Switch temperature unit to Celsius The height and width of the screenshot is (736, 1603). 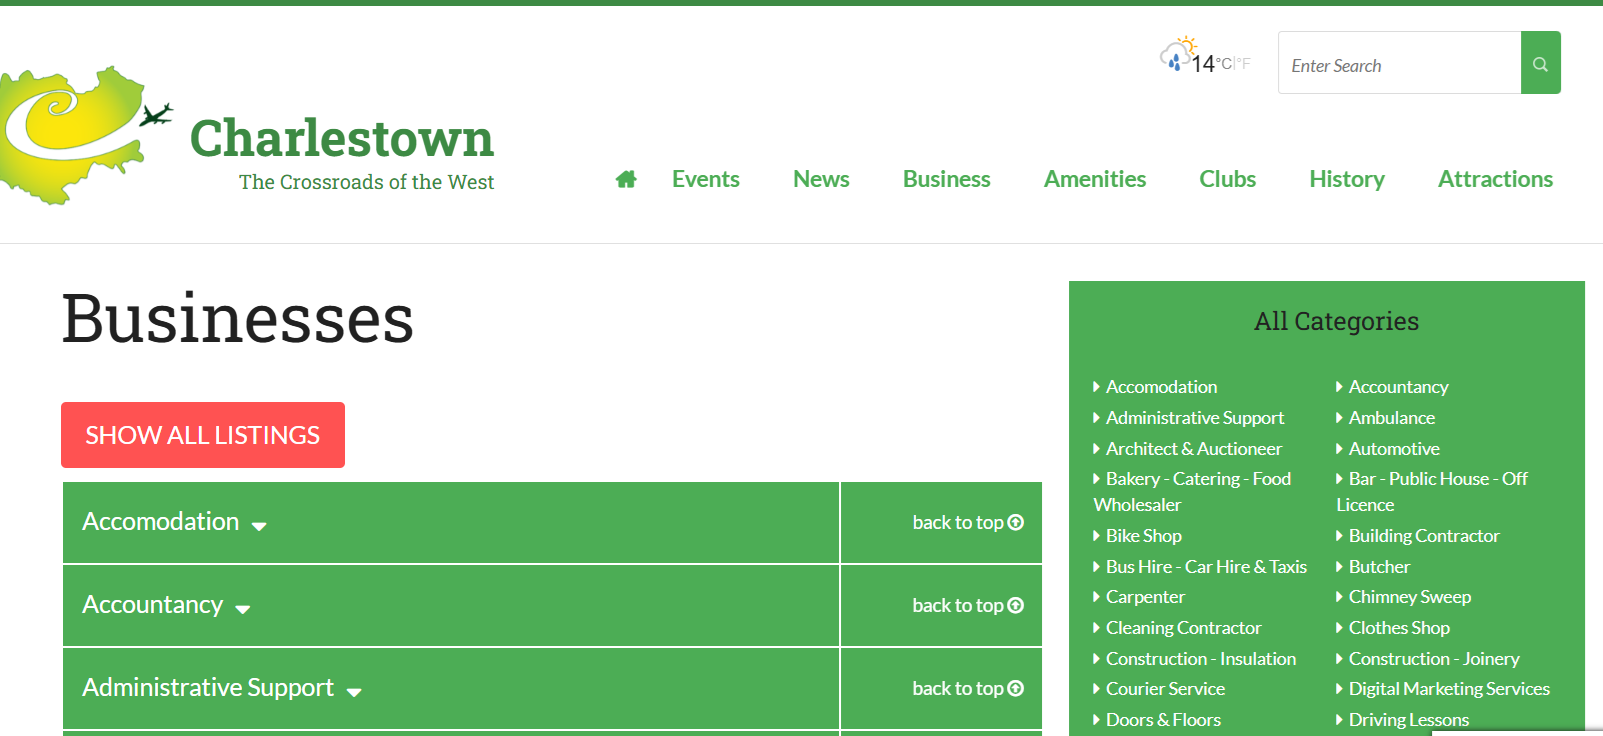tap(1224, 64)
